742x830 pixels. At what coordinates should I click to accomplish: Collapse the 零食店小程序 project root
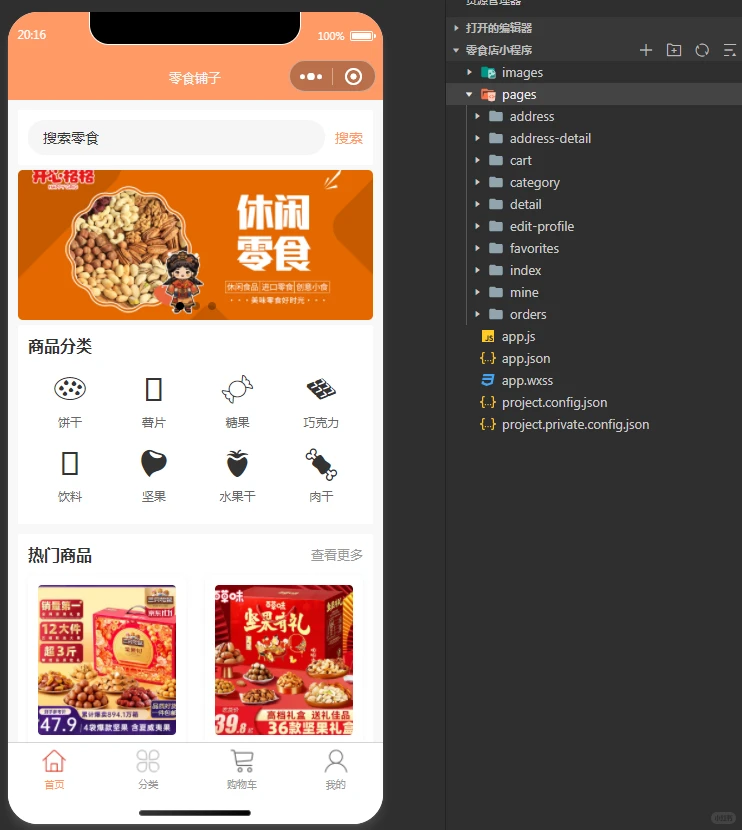pos(456,50)
